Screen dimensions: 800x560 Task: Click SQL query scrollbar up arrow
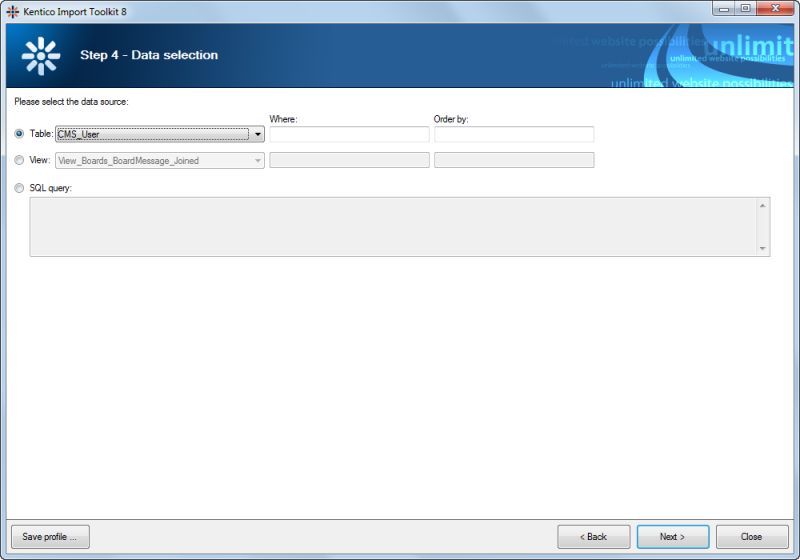pos(763,206)
